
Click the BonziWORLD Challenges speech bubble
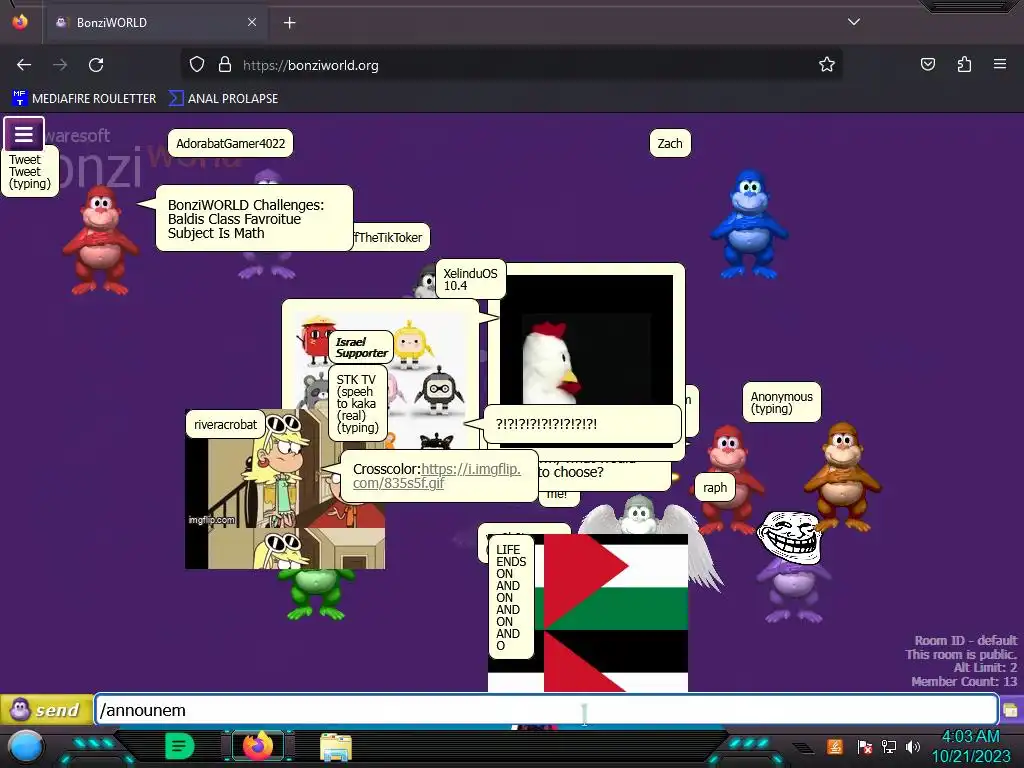[255, 219]
